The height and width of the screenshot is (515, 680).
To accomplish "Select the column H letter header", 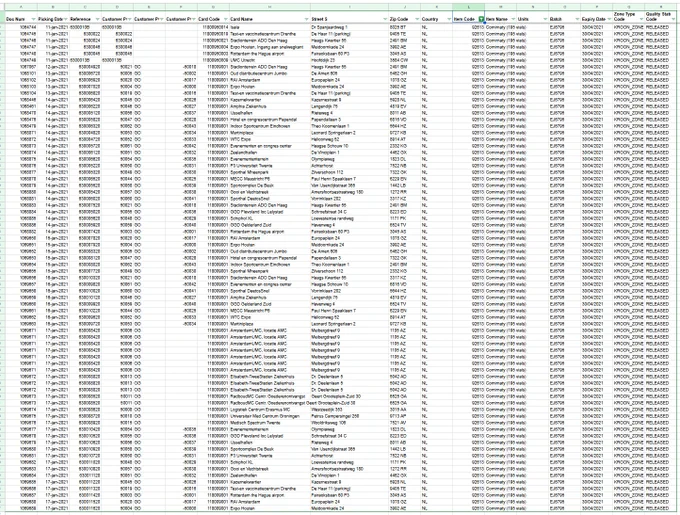I will click(270, 7).
